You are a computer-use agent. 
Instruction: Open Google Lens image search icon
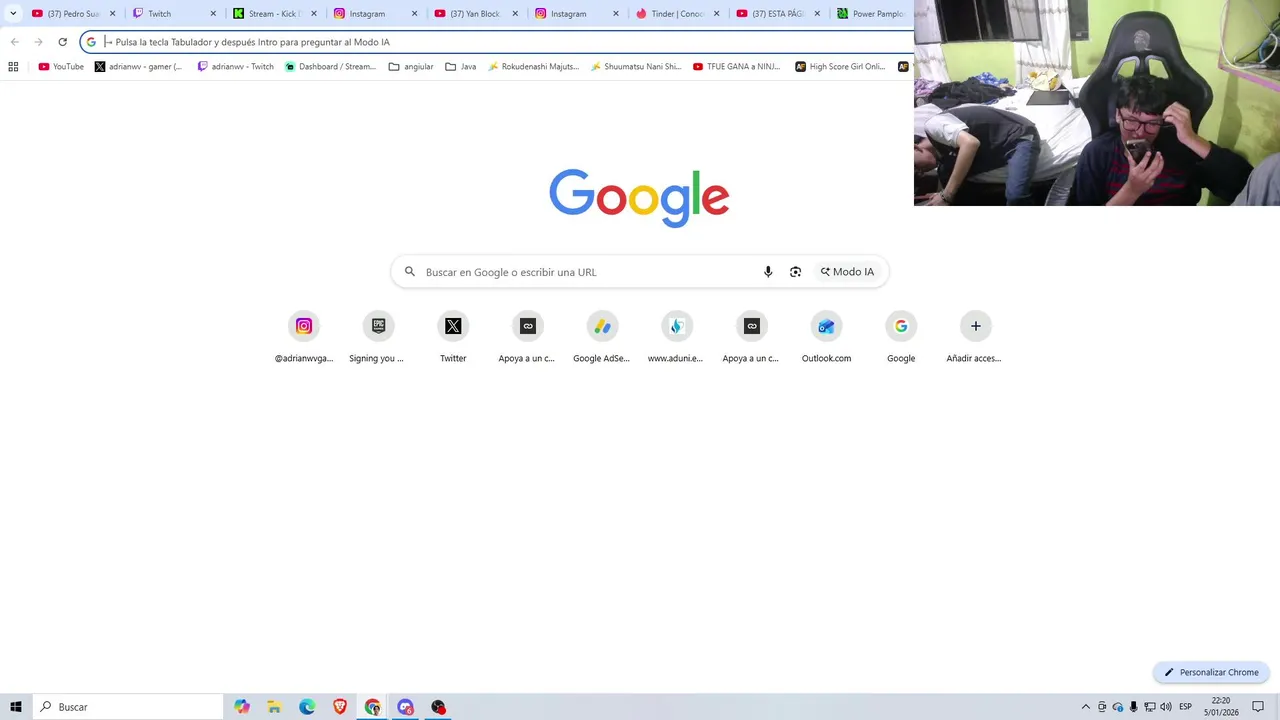(795, 272)
